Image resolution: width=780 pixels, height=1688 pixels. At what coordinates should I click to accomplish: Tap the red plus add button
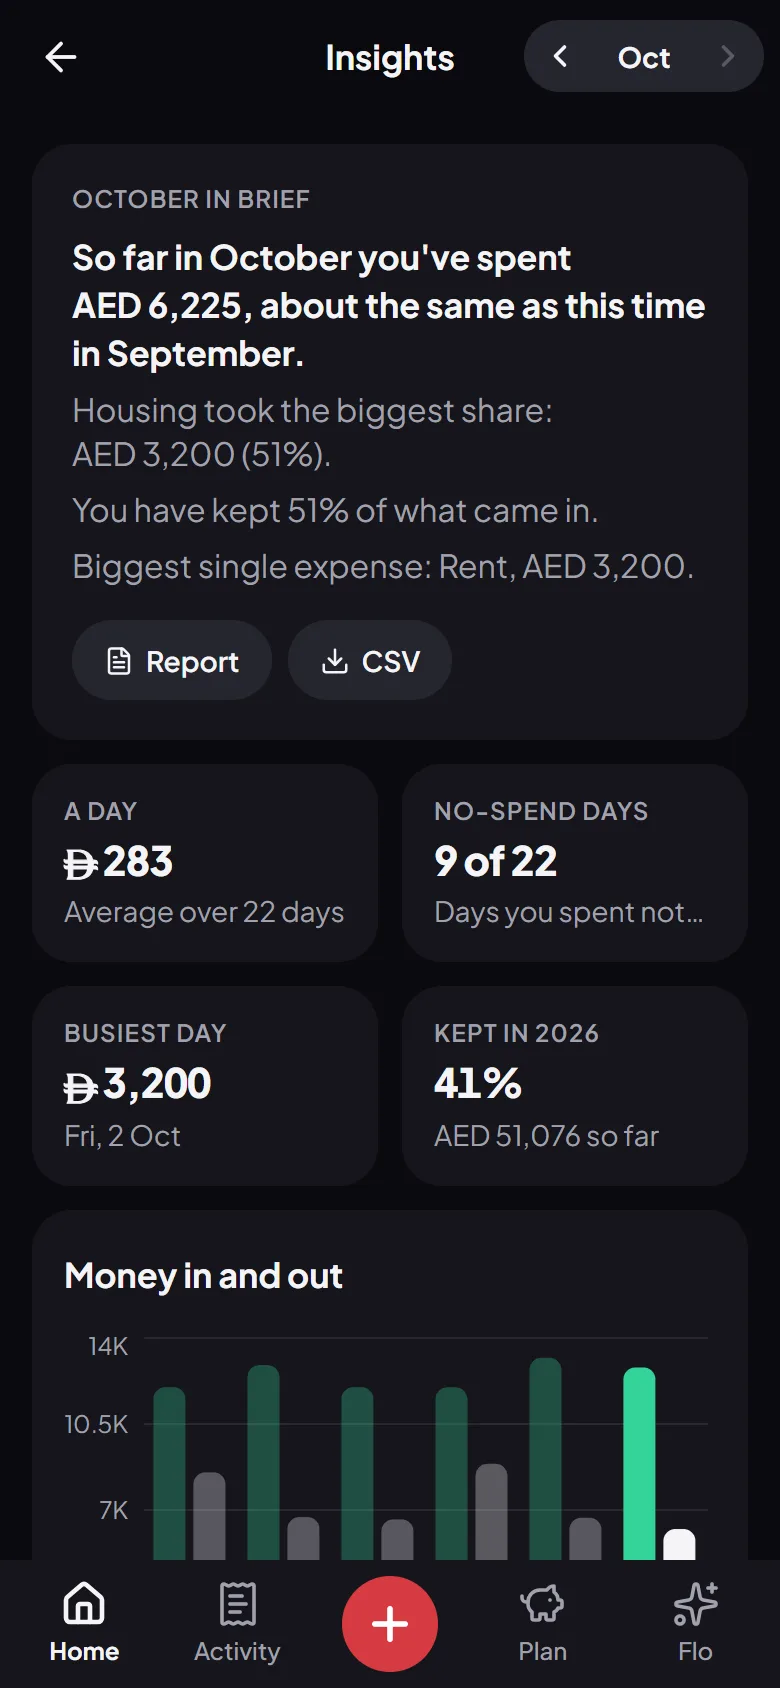[390, 1624]
